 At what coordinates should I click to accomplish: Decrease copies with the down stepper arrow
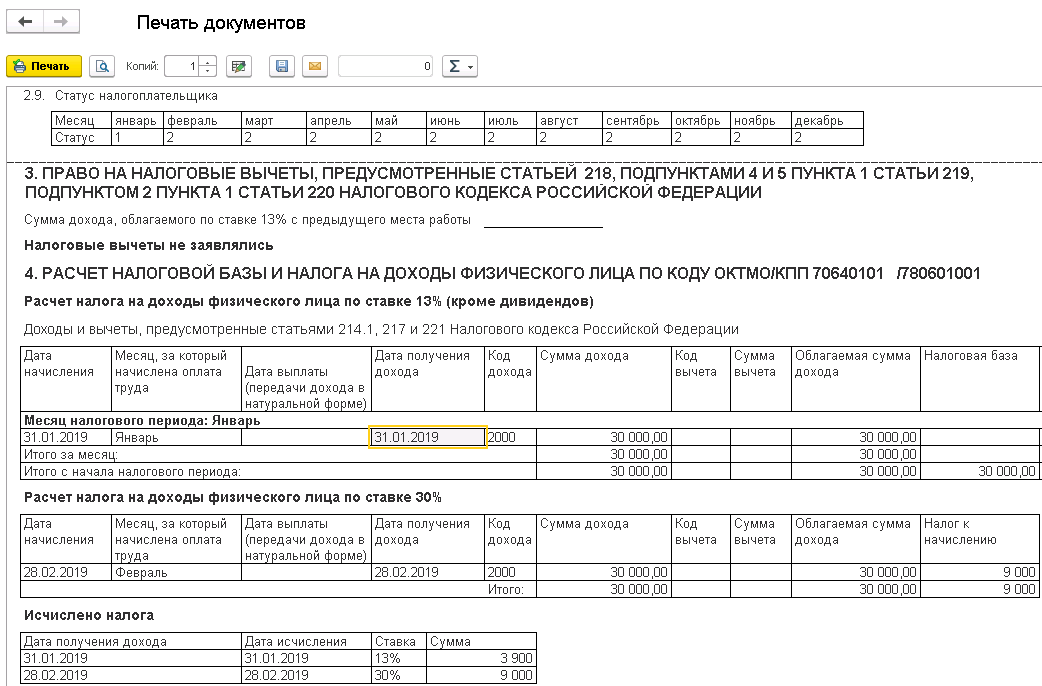(209, 71)
